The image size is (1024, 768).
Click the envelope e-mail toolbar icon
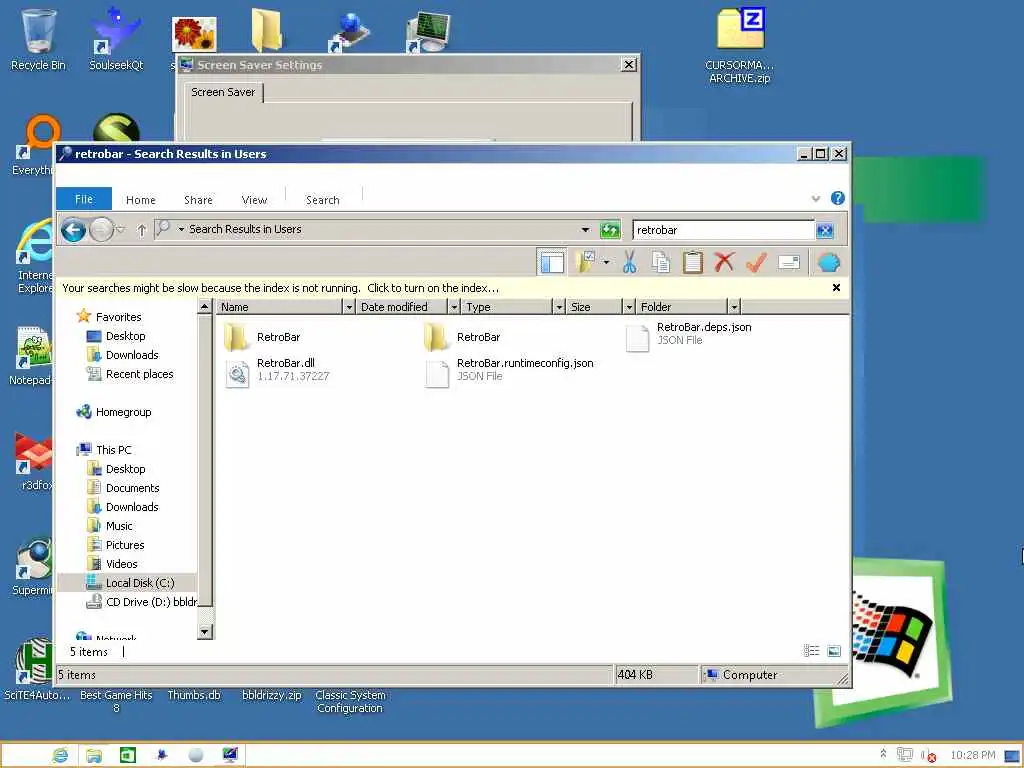pos(789,263)
